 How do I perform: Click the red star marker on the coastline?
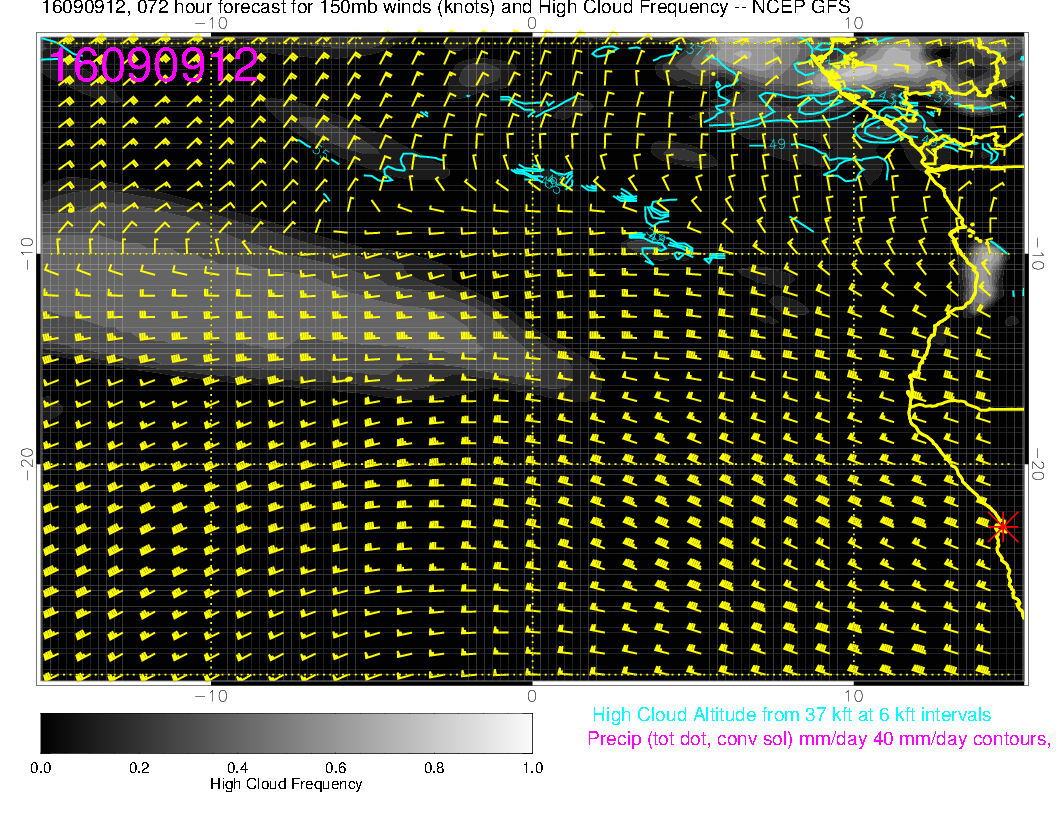(1003, 526)
